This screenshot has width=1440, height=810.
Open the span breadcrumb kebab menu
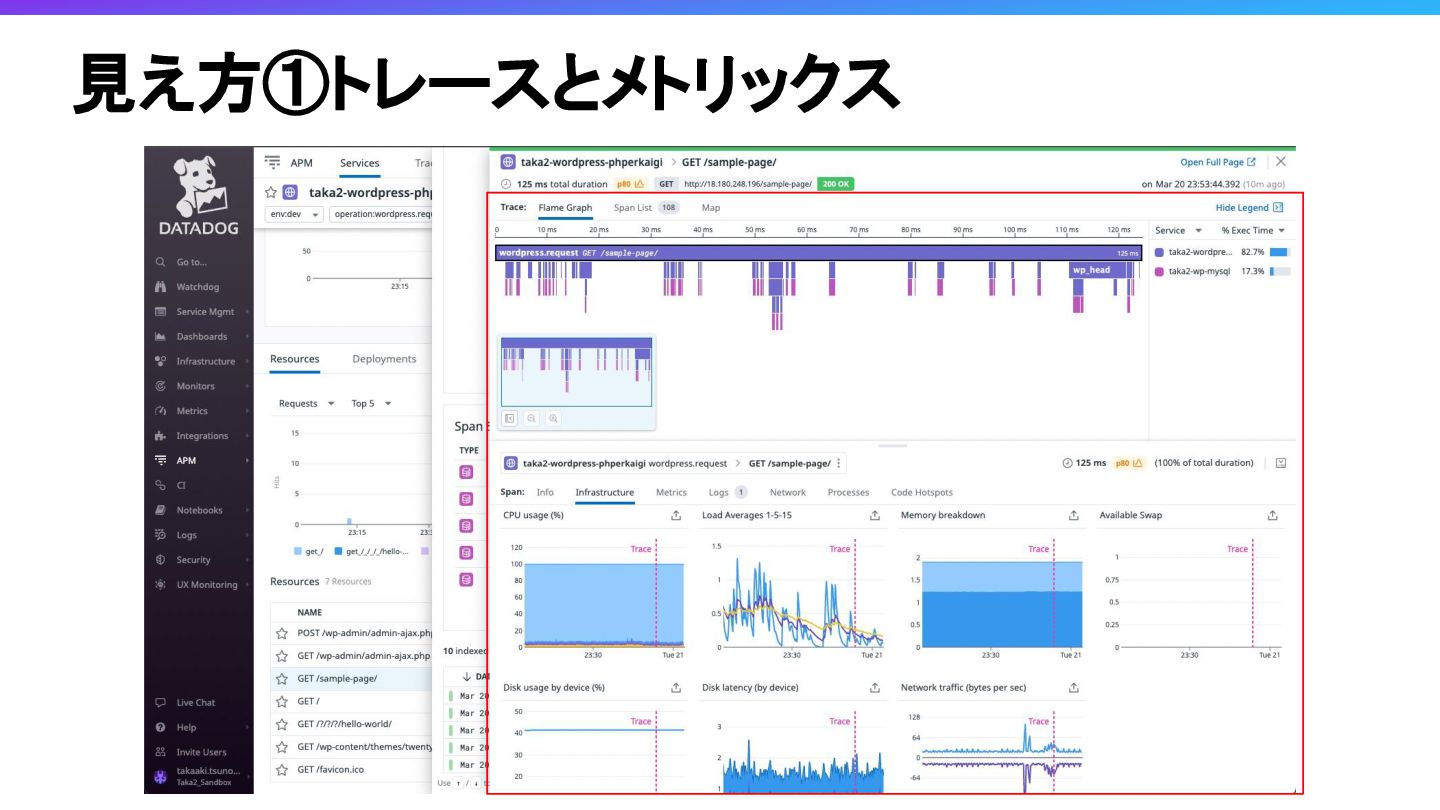[839, 463]
